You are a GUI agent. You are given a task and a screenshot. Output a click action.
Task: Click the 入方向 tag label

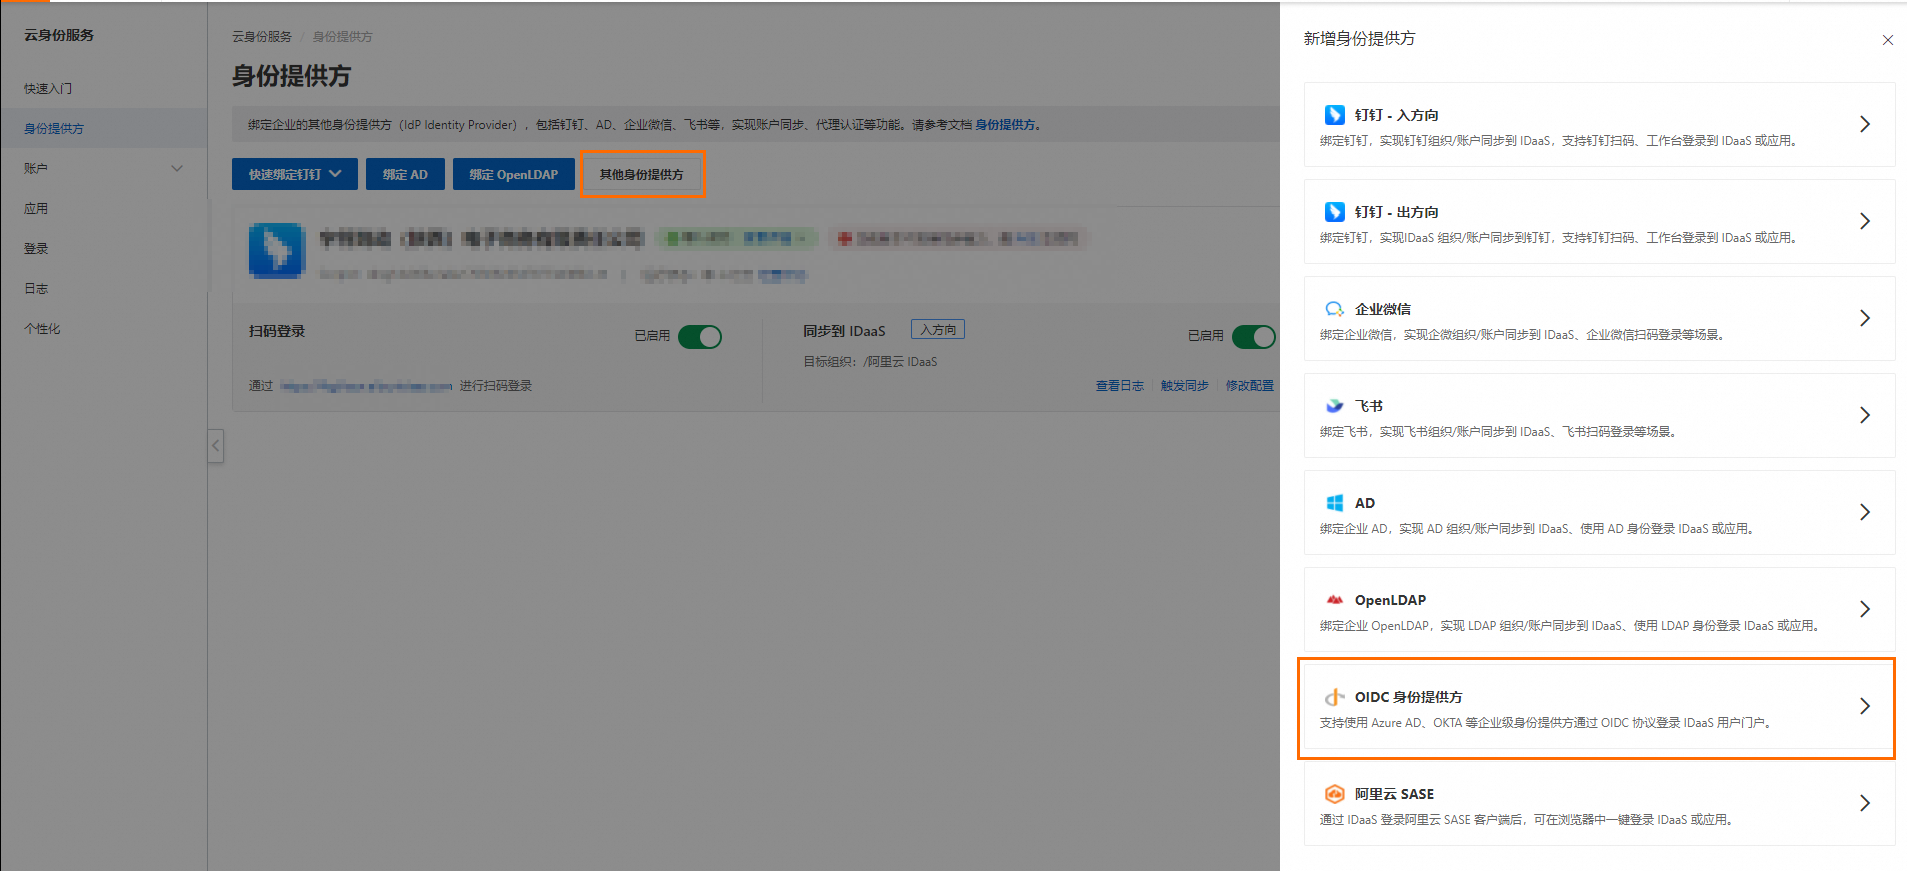(x=938, y=329)
